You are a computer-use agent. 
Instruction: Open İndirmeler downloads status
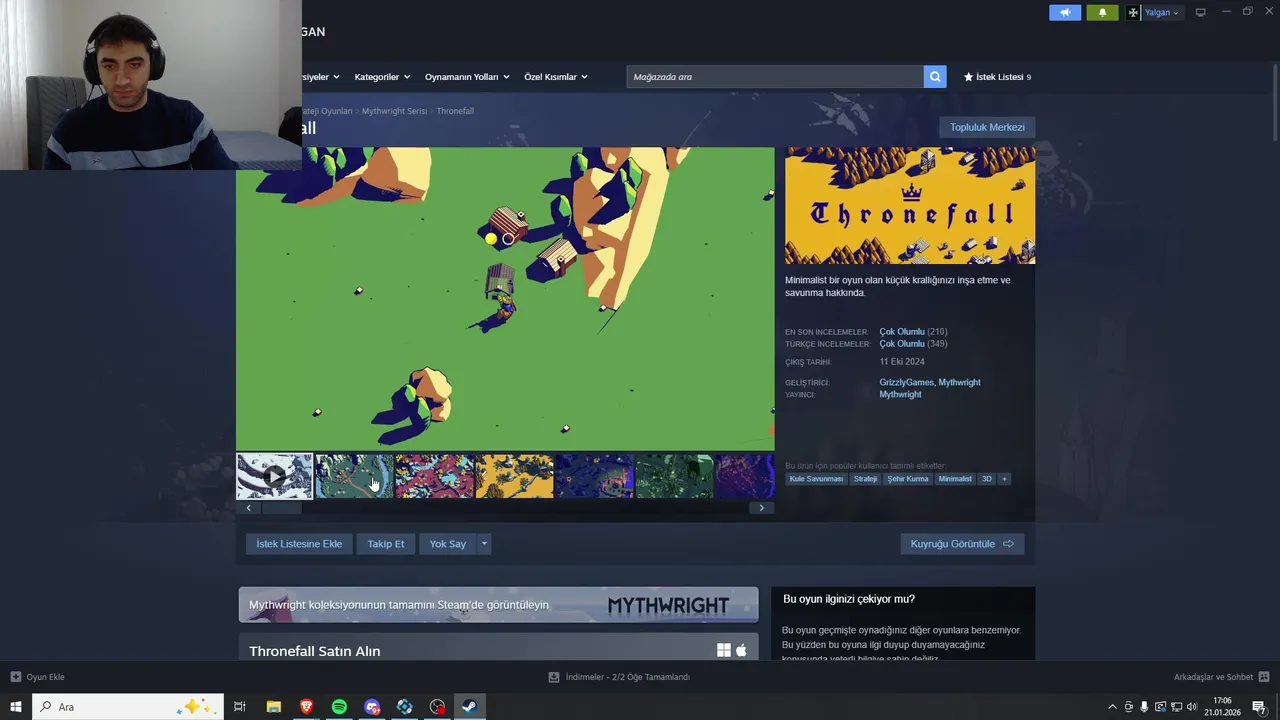coord(619,677)
